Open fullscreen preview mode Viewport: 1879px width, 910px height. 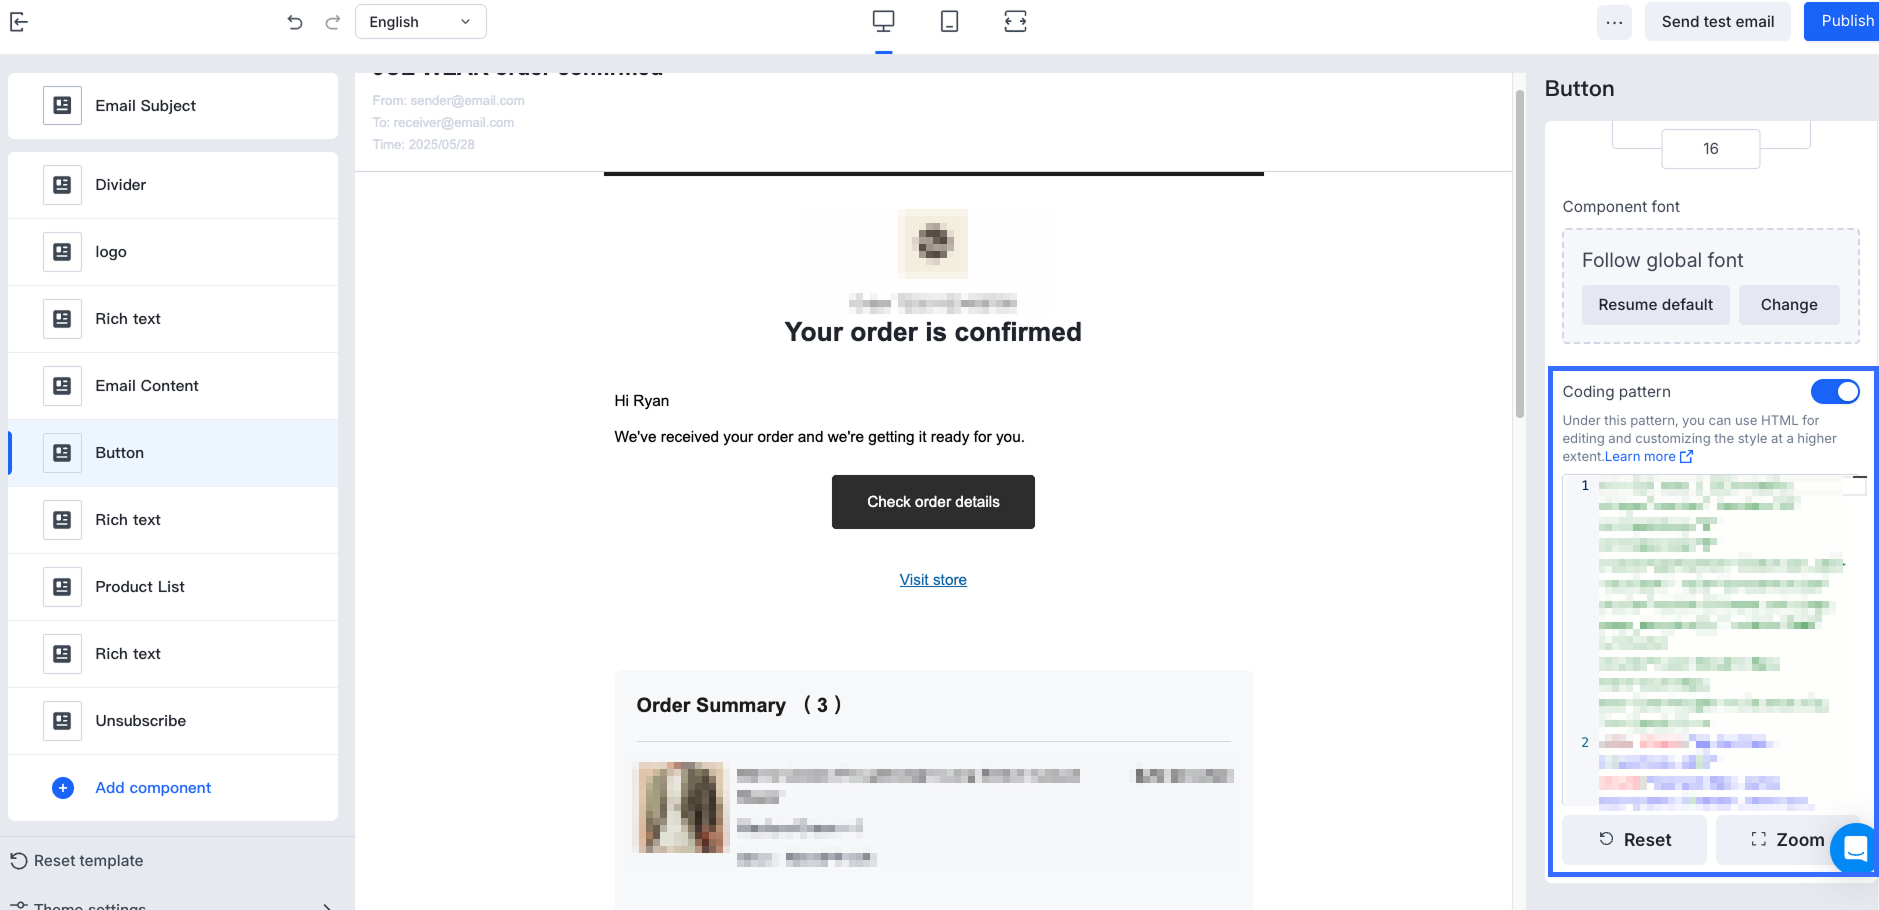click(x=1015, y=21)
